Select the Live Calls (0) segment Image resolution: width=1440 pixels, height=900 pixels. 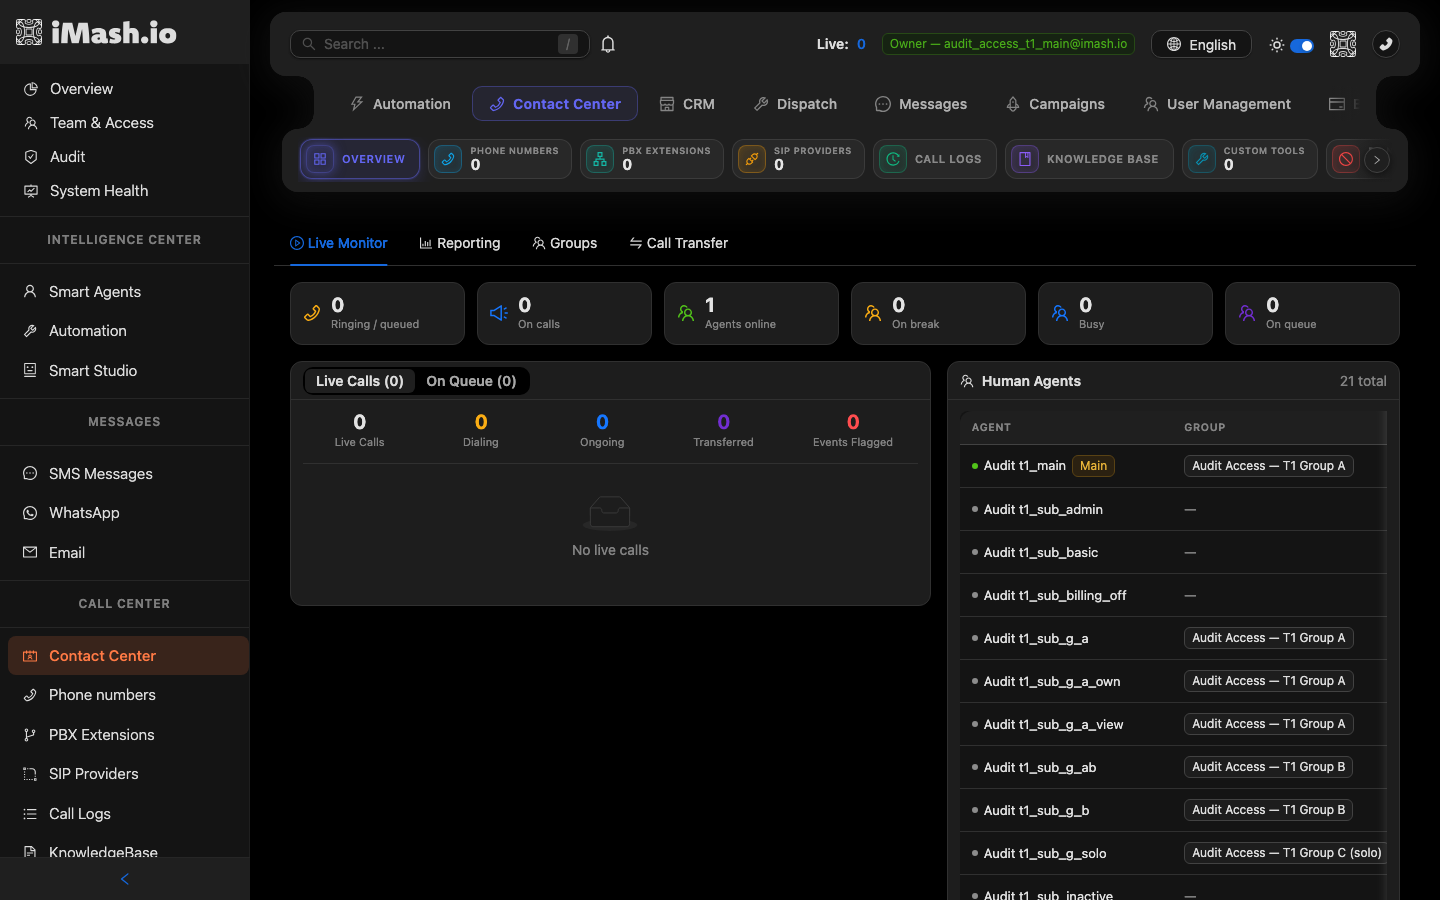coord(360,381)
